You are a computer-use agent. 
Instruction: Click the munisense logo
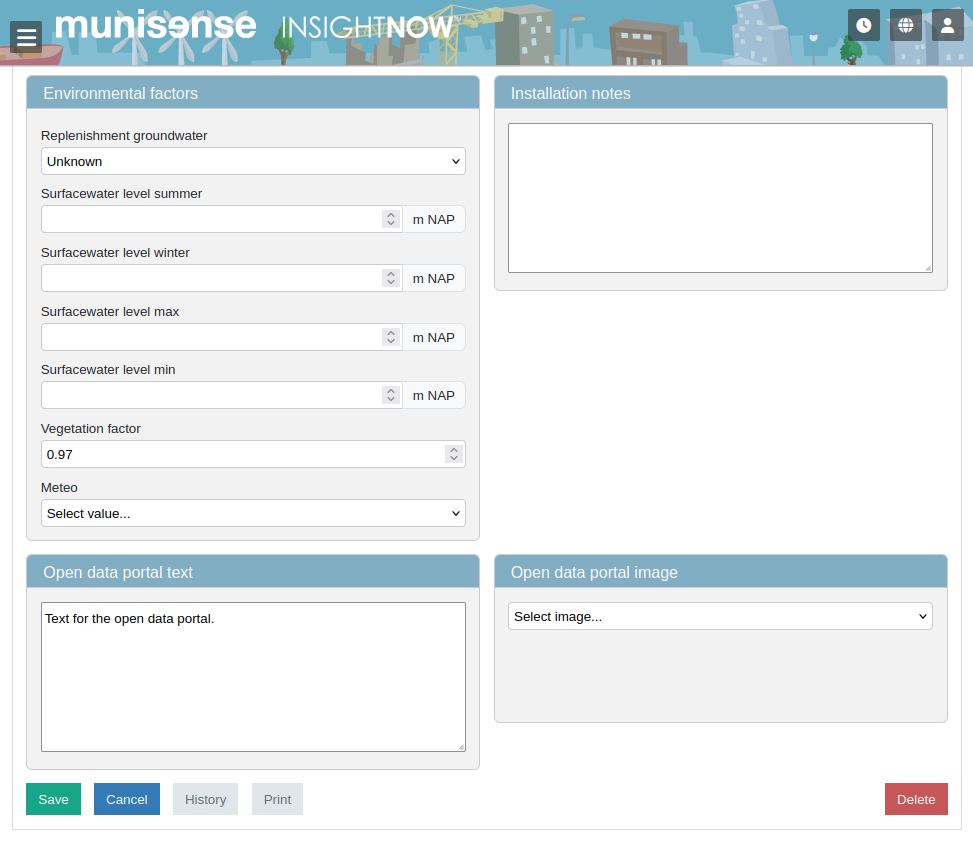click(155, 25)
